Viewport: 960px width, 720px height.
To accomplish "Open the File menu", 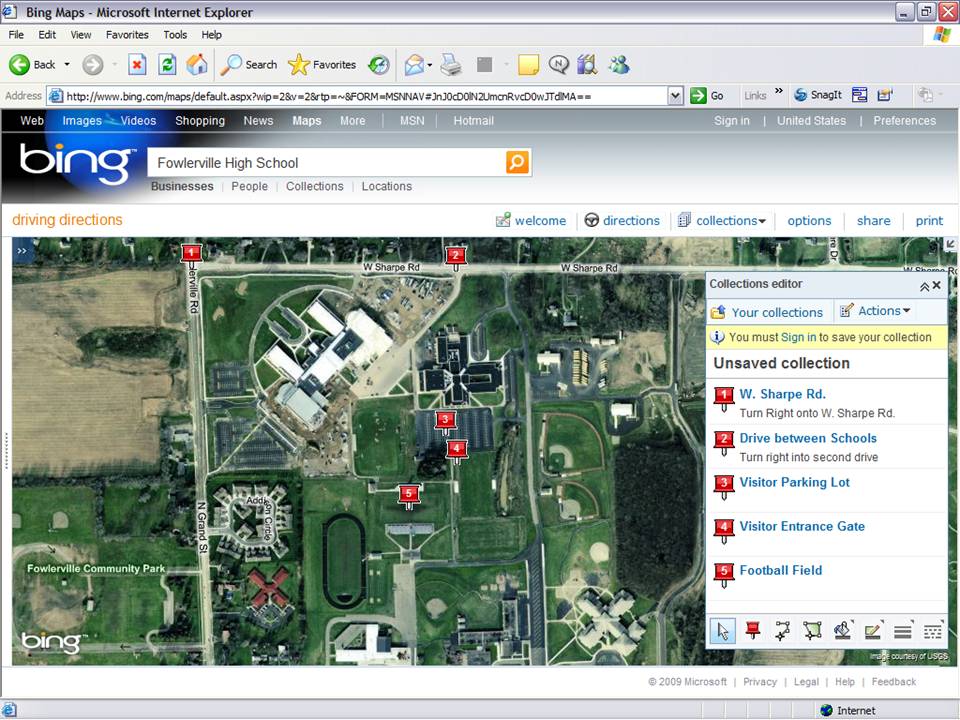I will coord(16,35).
